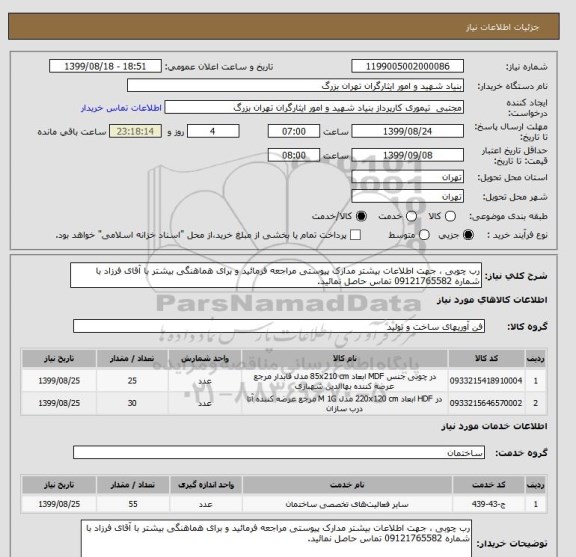
Task: Click the گروه کالا field فن آوریهای ساخت
Action: point(279,326)
